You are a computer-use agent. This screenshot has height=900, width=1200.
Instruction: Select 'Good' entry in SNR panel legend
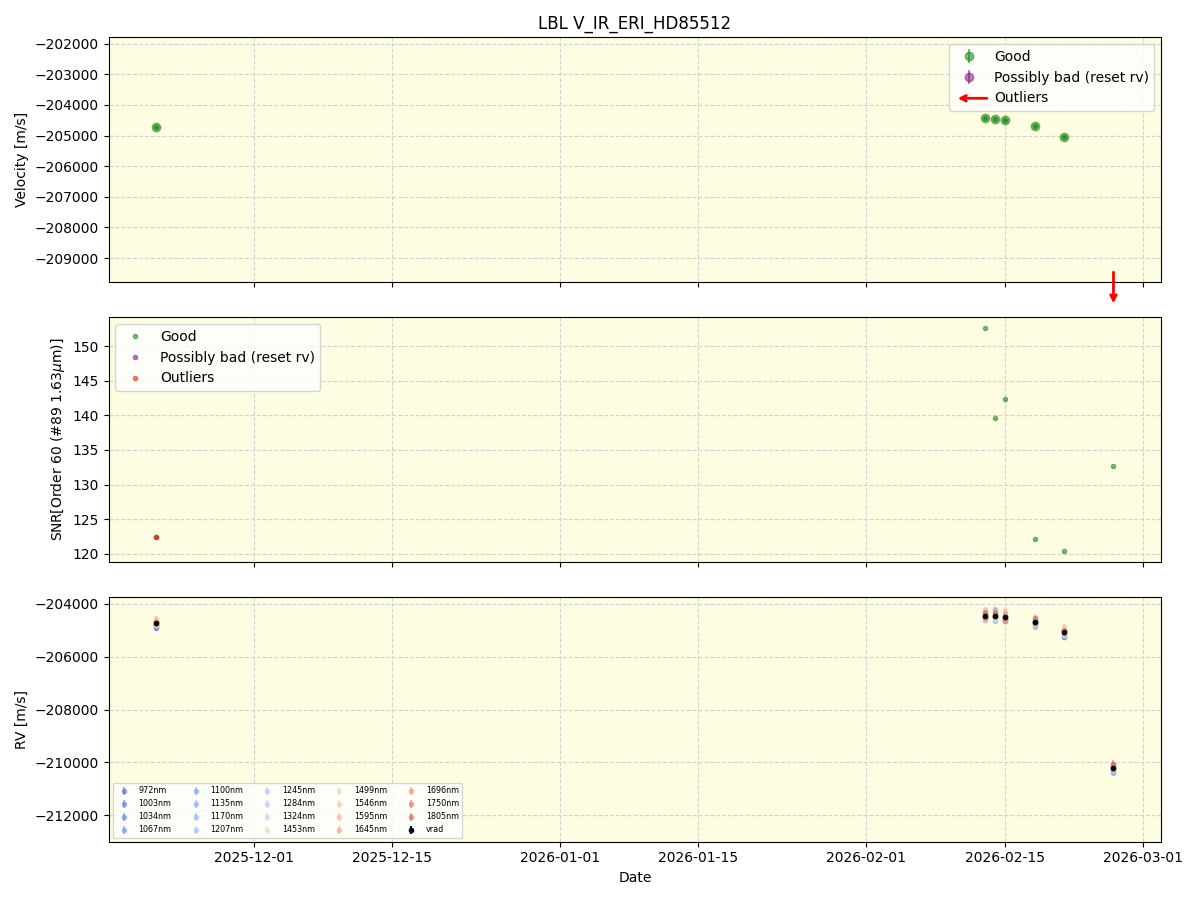(x=178, y=337)
